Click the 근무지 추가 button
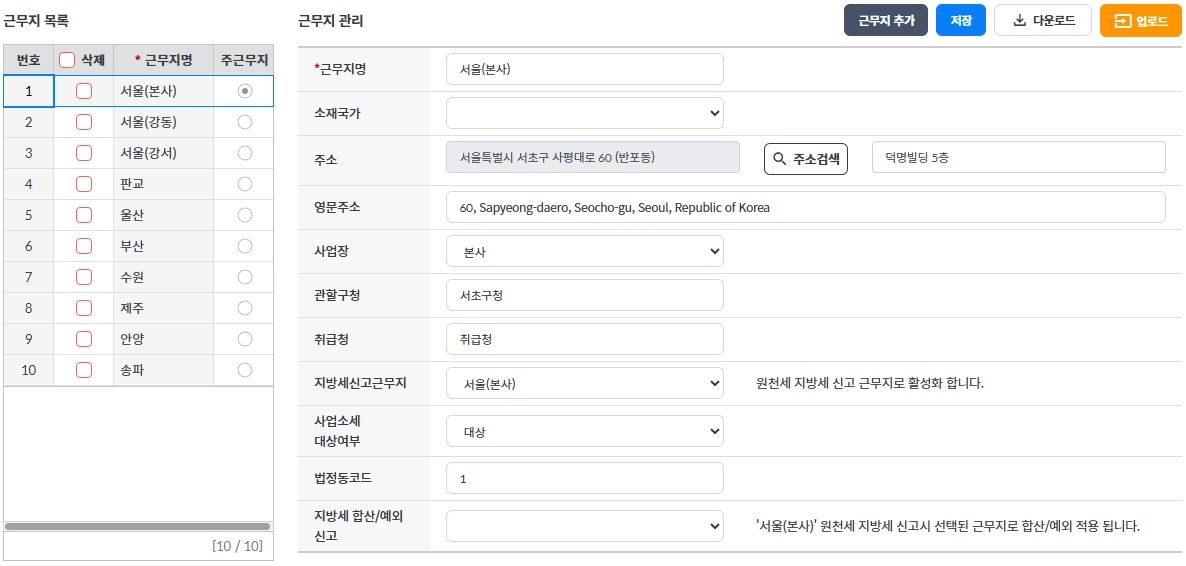The width and height of the screenshot is (1186, 566). [x=886, y=20]
